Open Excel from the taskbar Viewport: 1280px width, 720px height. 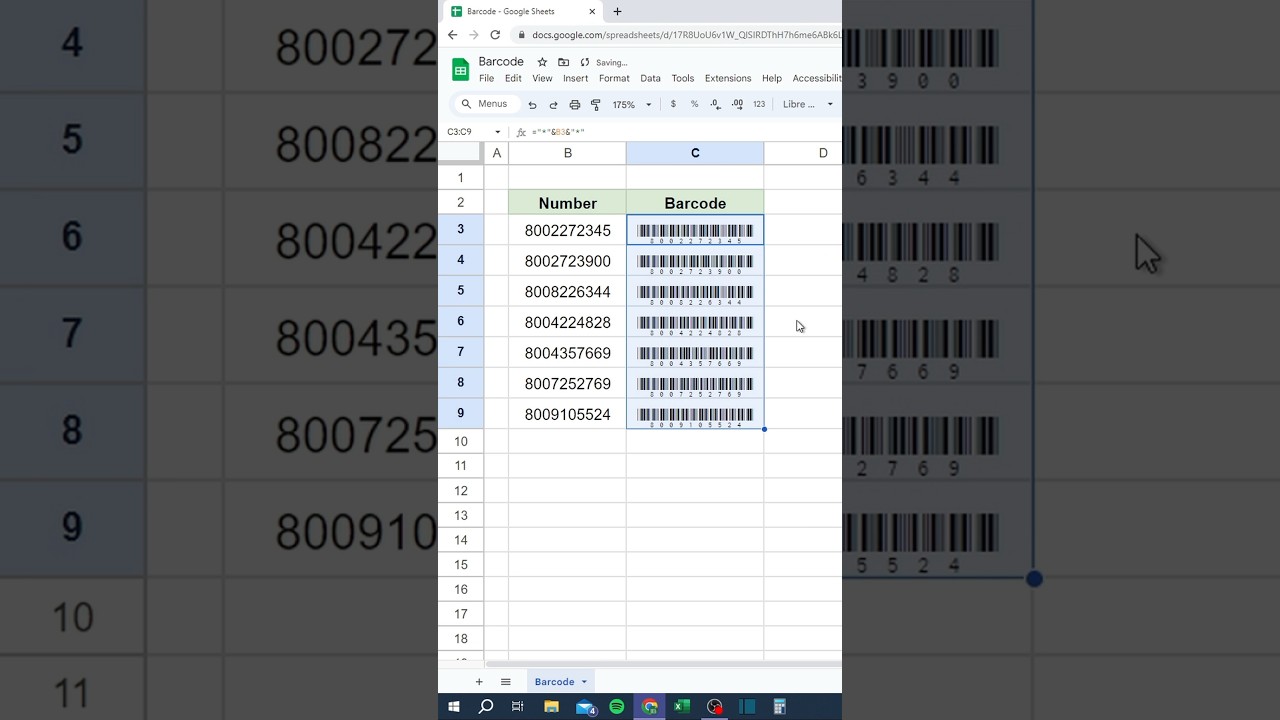tap(682, 706)
